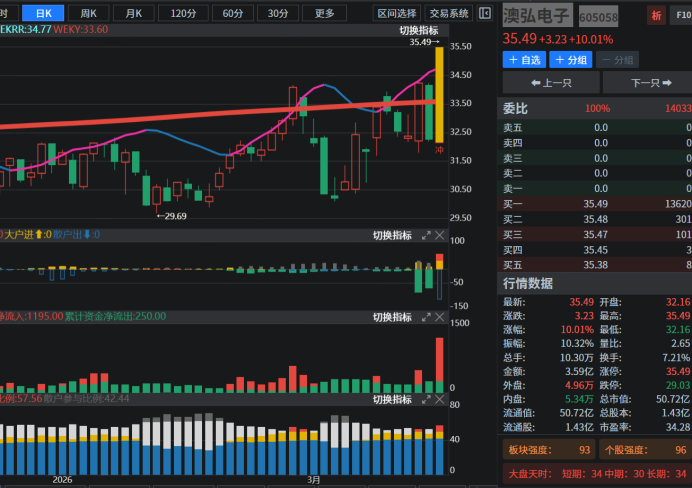Screen dimensions: 692x488
Task: Open 切换指标 on the 资金净流入 panel
Action: pos(392,317)
